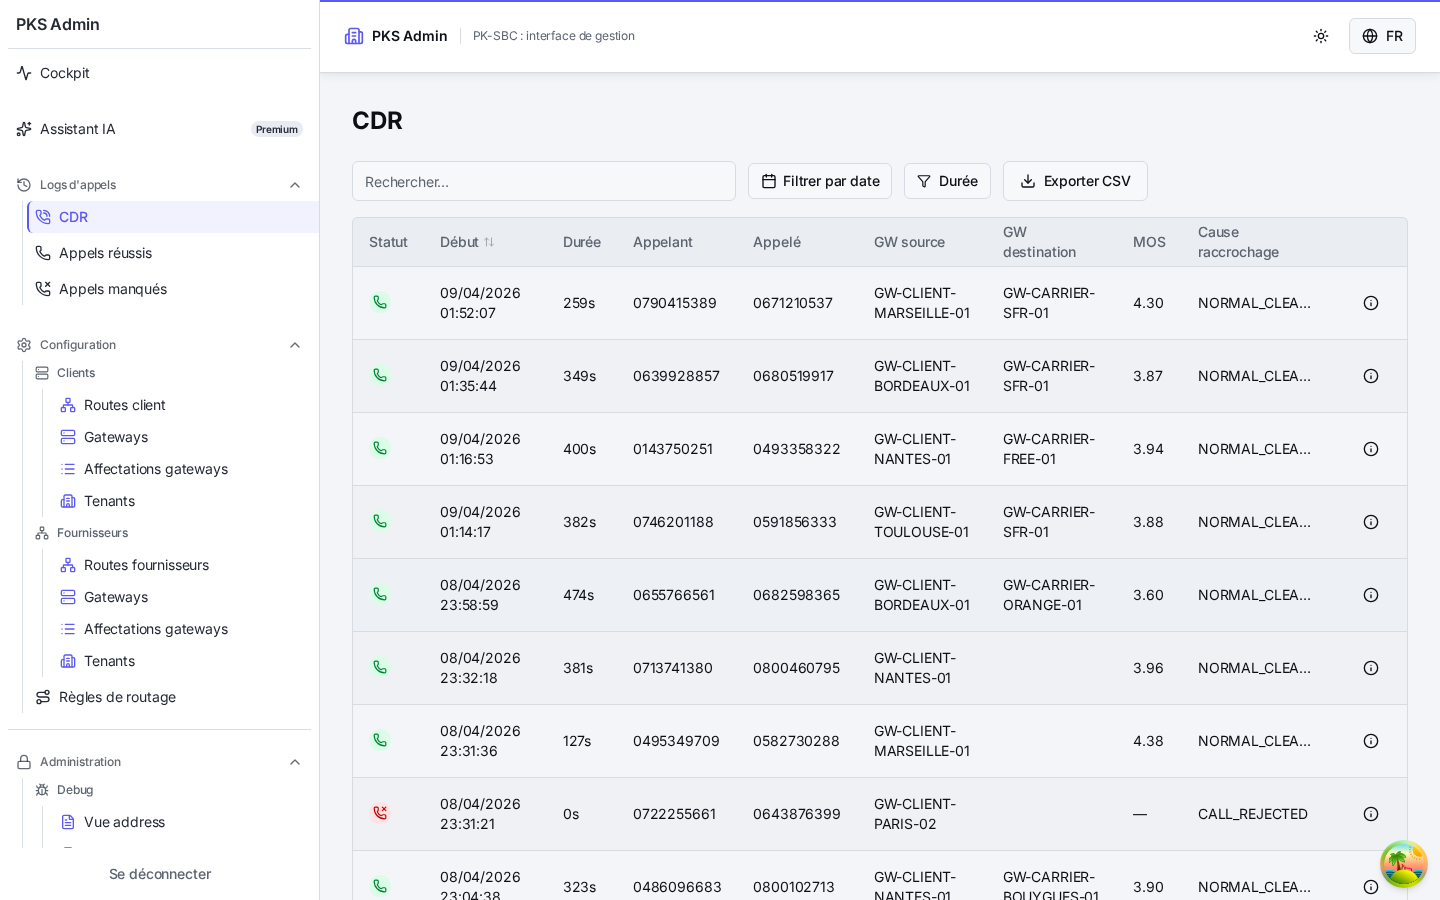The height and width of the screenshot is (900, 1440).
Task: Open Filtrer par date picker
Action: point(820,181)
